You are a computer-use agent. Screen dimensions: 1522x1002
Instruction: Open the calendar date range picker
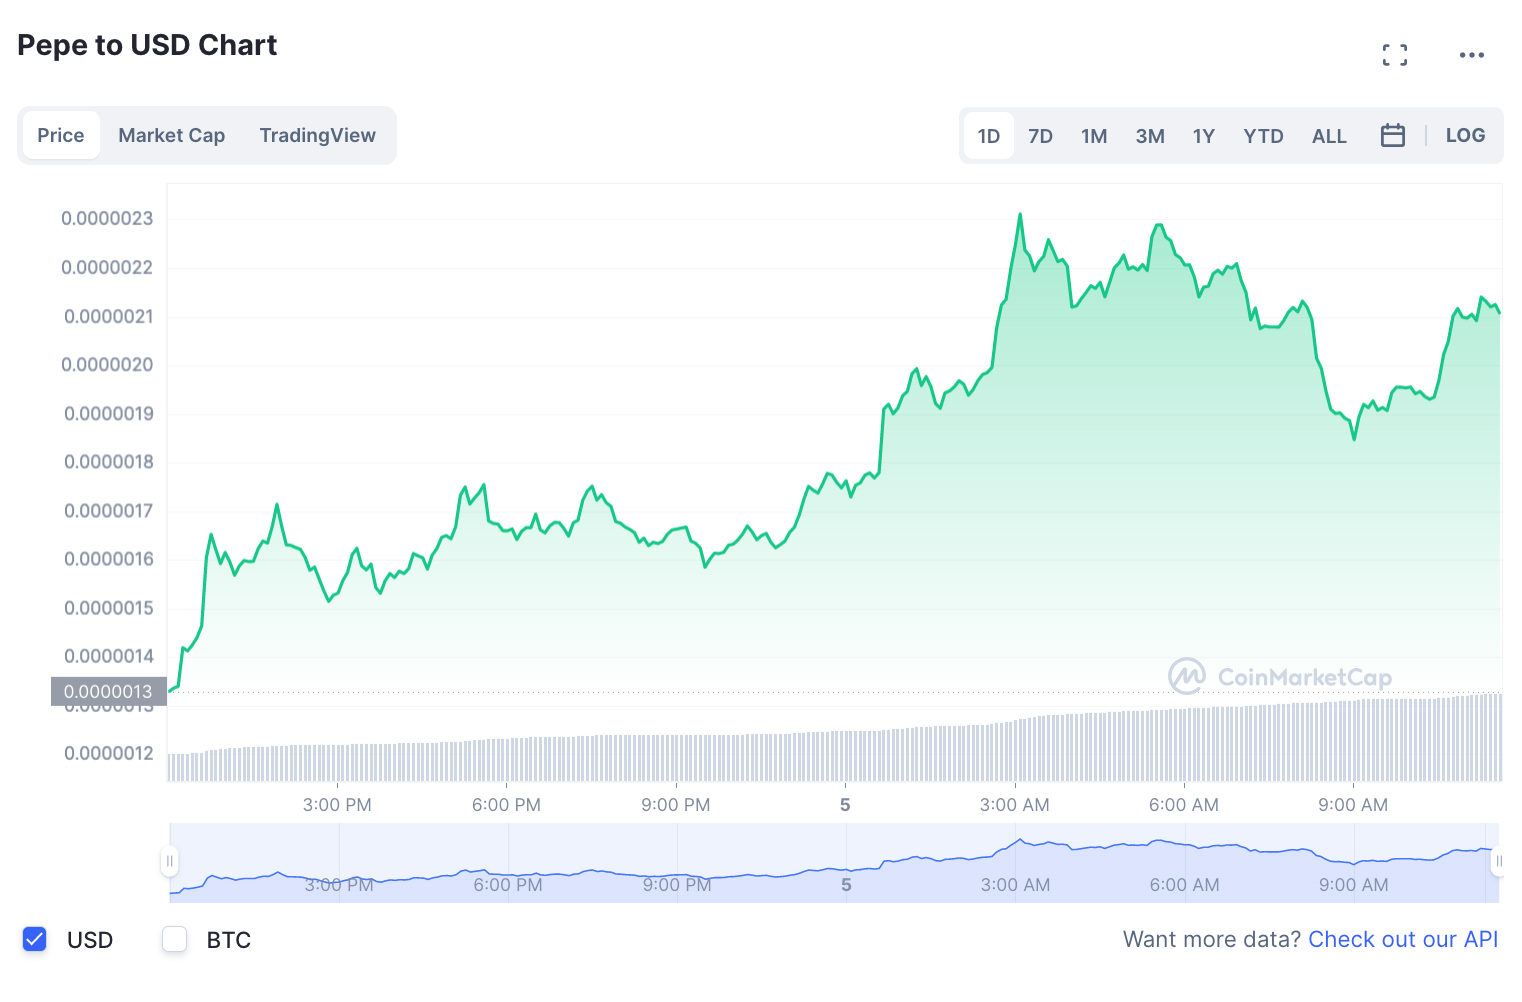1393,135
